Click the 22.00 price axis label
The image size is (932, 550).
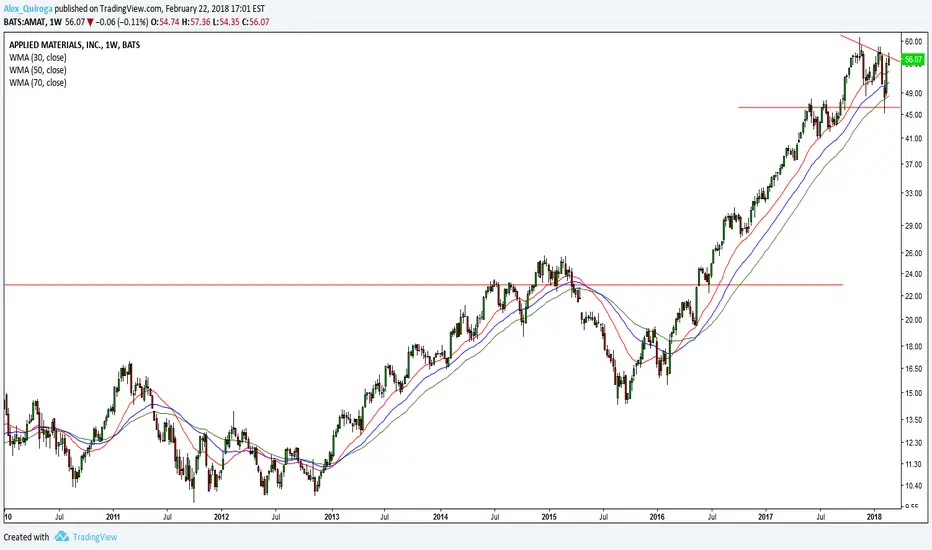912,296
